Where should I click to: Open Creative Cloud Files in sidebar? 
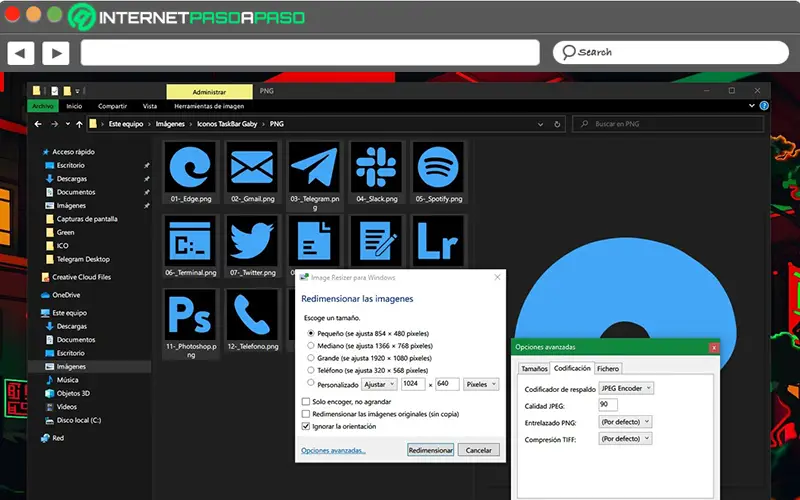[x=76, y=277]
